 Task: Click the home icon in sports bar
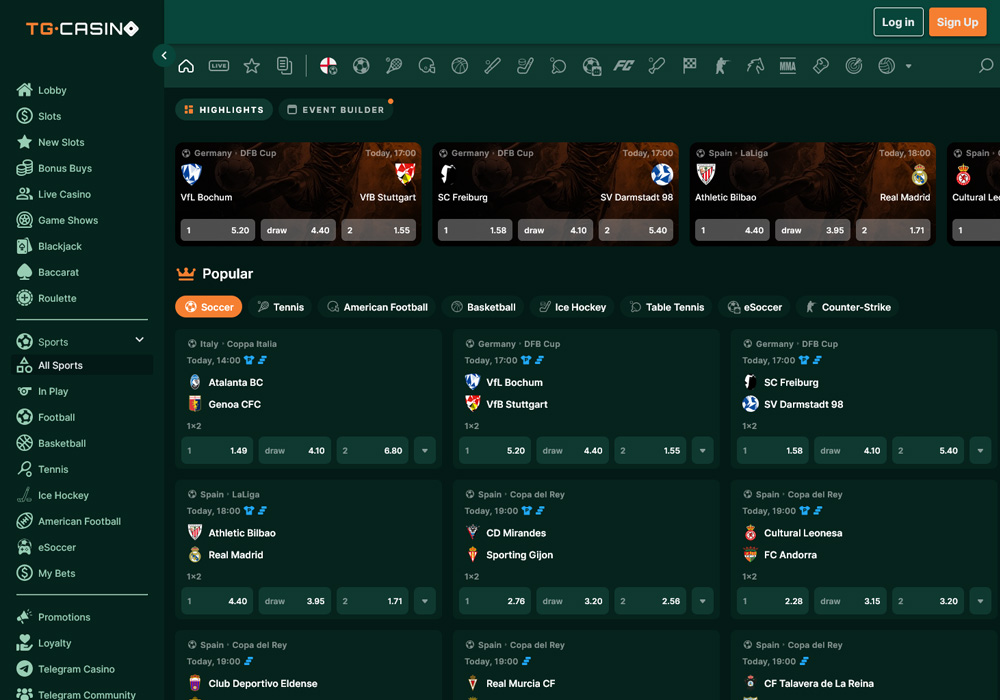(x=186, y=66)
